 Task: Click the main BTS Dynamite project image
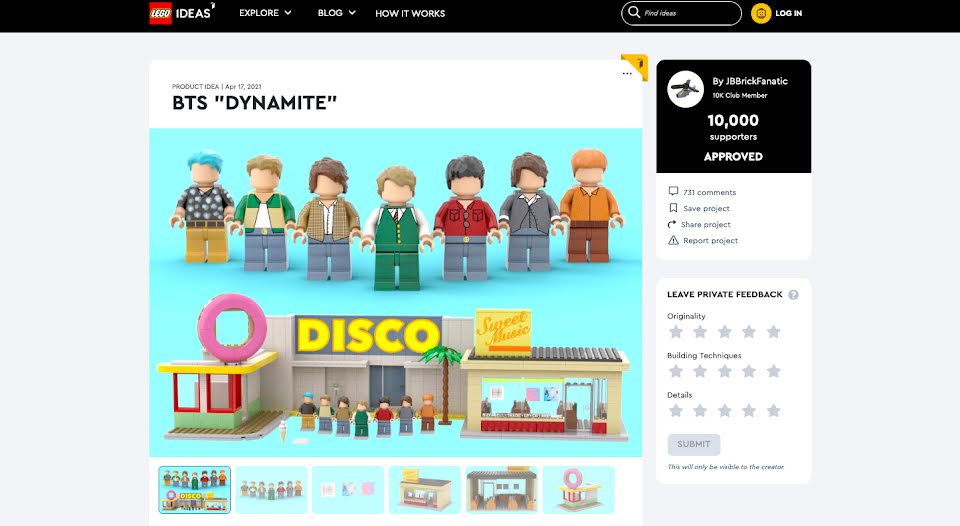396,292
